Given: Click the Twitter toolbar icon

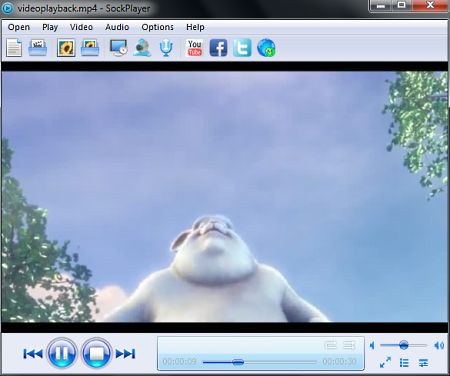Looking at the screenshot, I should pyautogui.click(x=242, y=48).
